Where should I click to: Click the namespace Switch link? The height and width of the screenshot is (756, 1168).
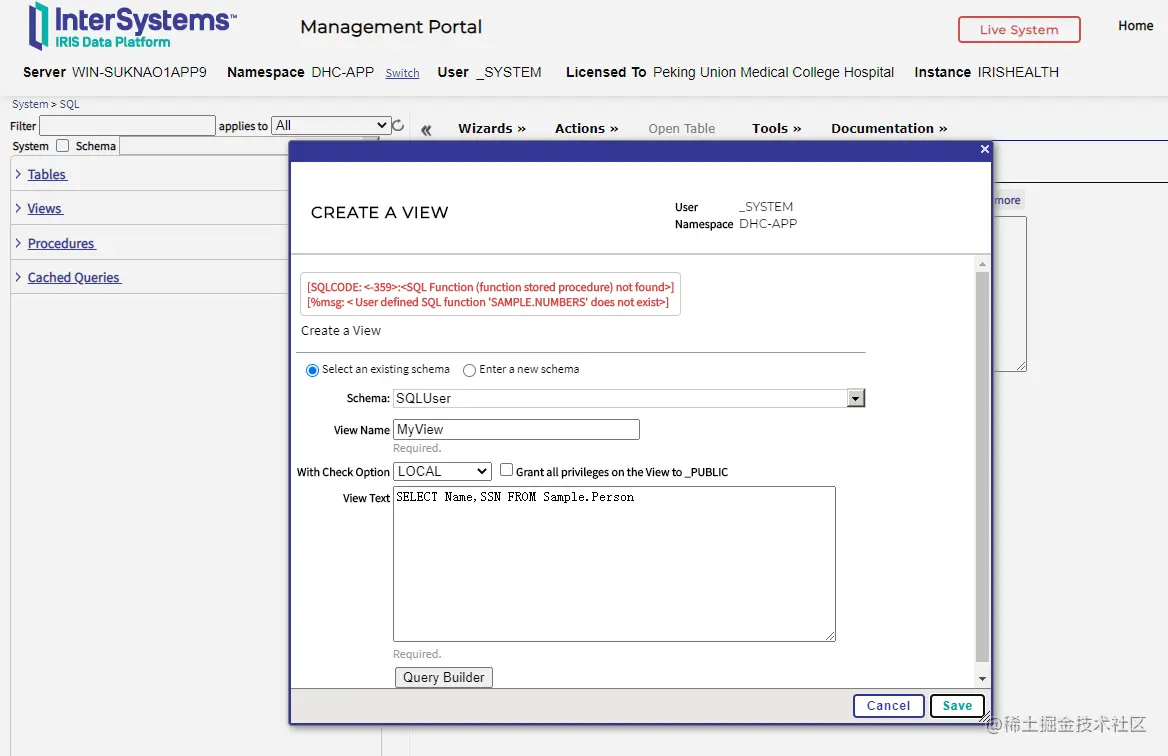pyautogui.click(x=402, y=73)
